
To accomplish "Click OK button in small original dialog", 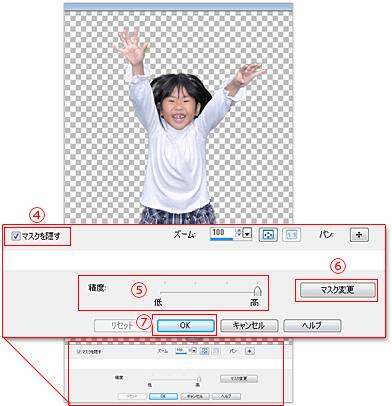I will point(163,396).
